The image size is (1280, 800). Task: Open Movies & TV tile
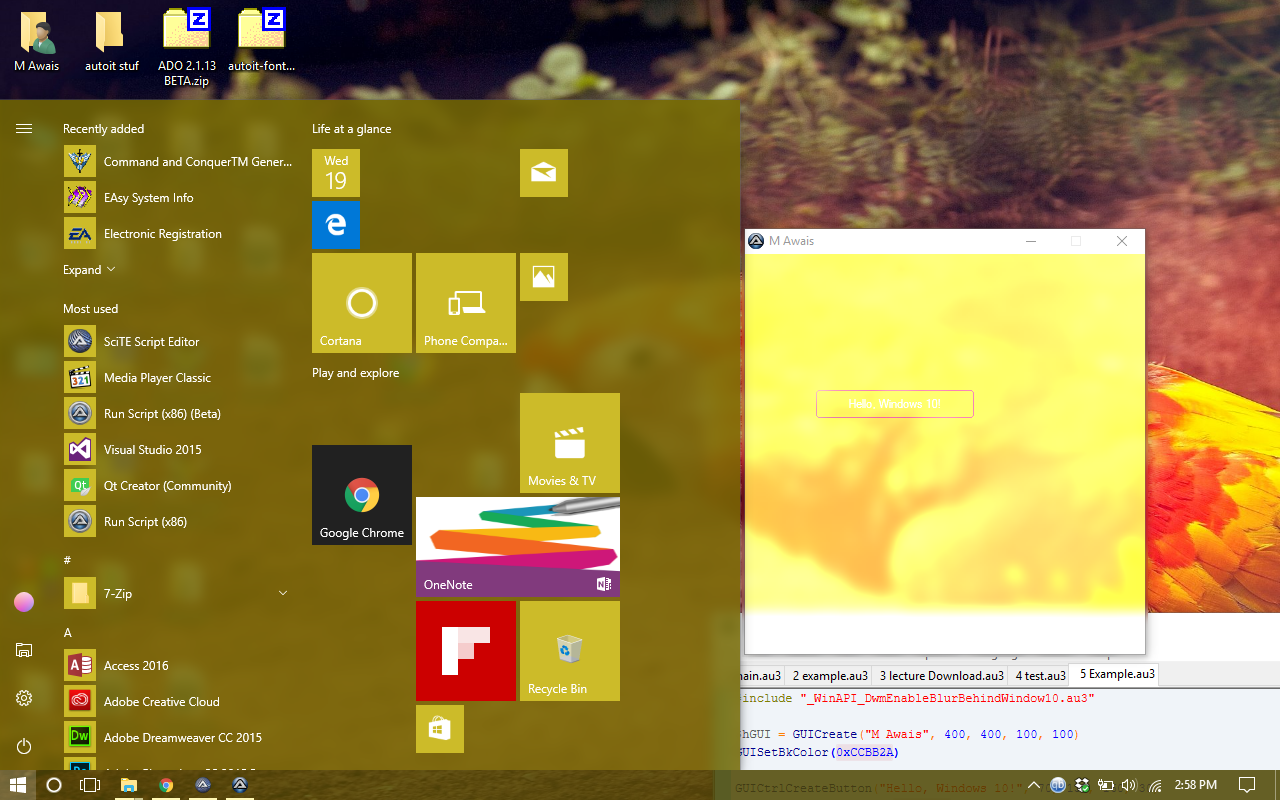570,443
